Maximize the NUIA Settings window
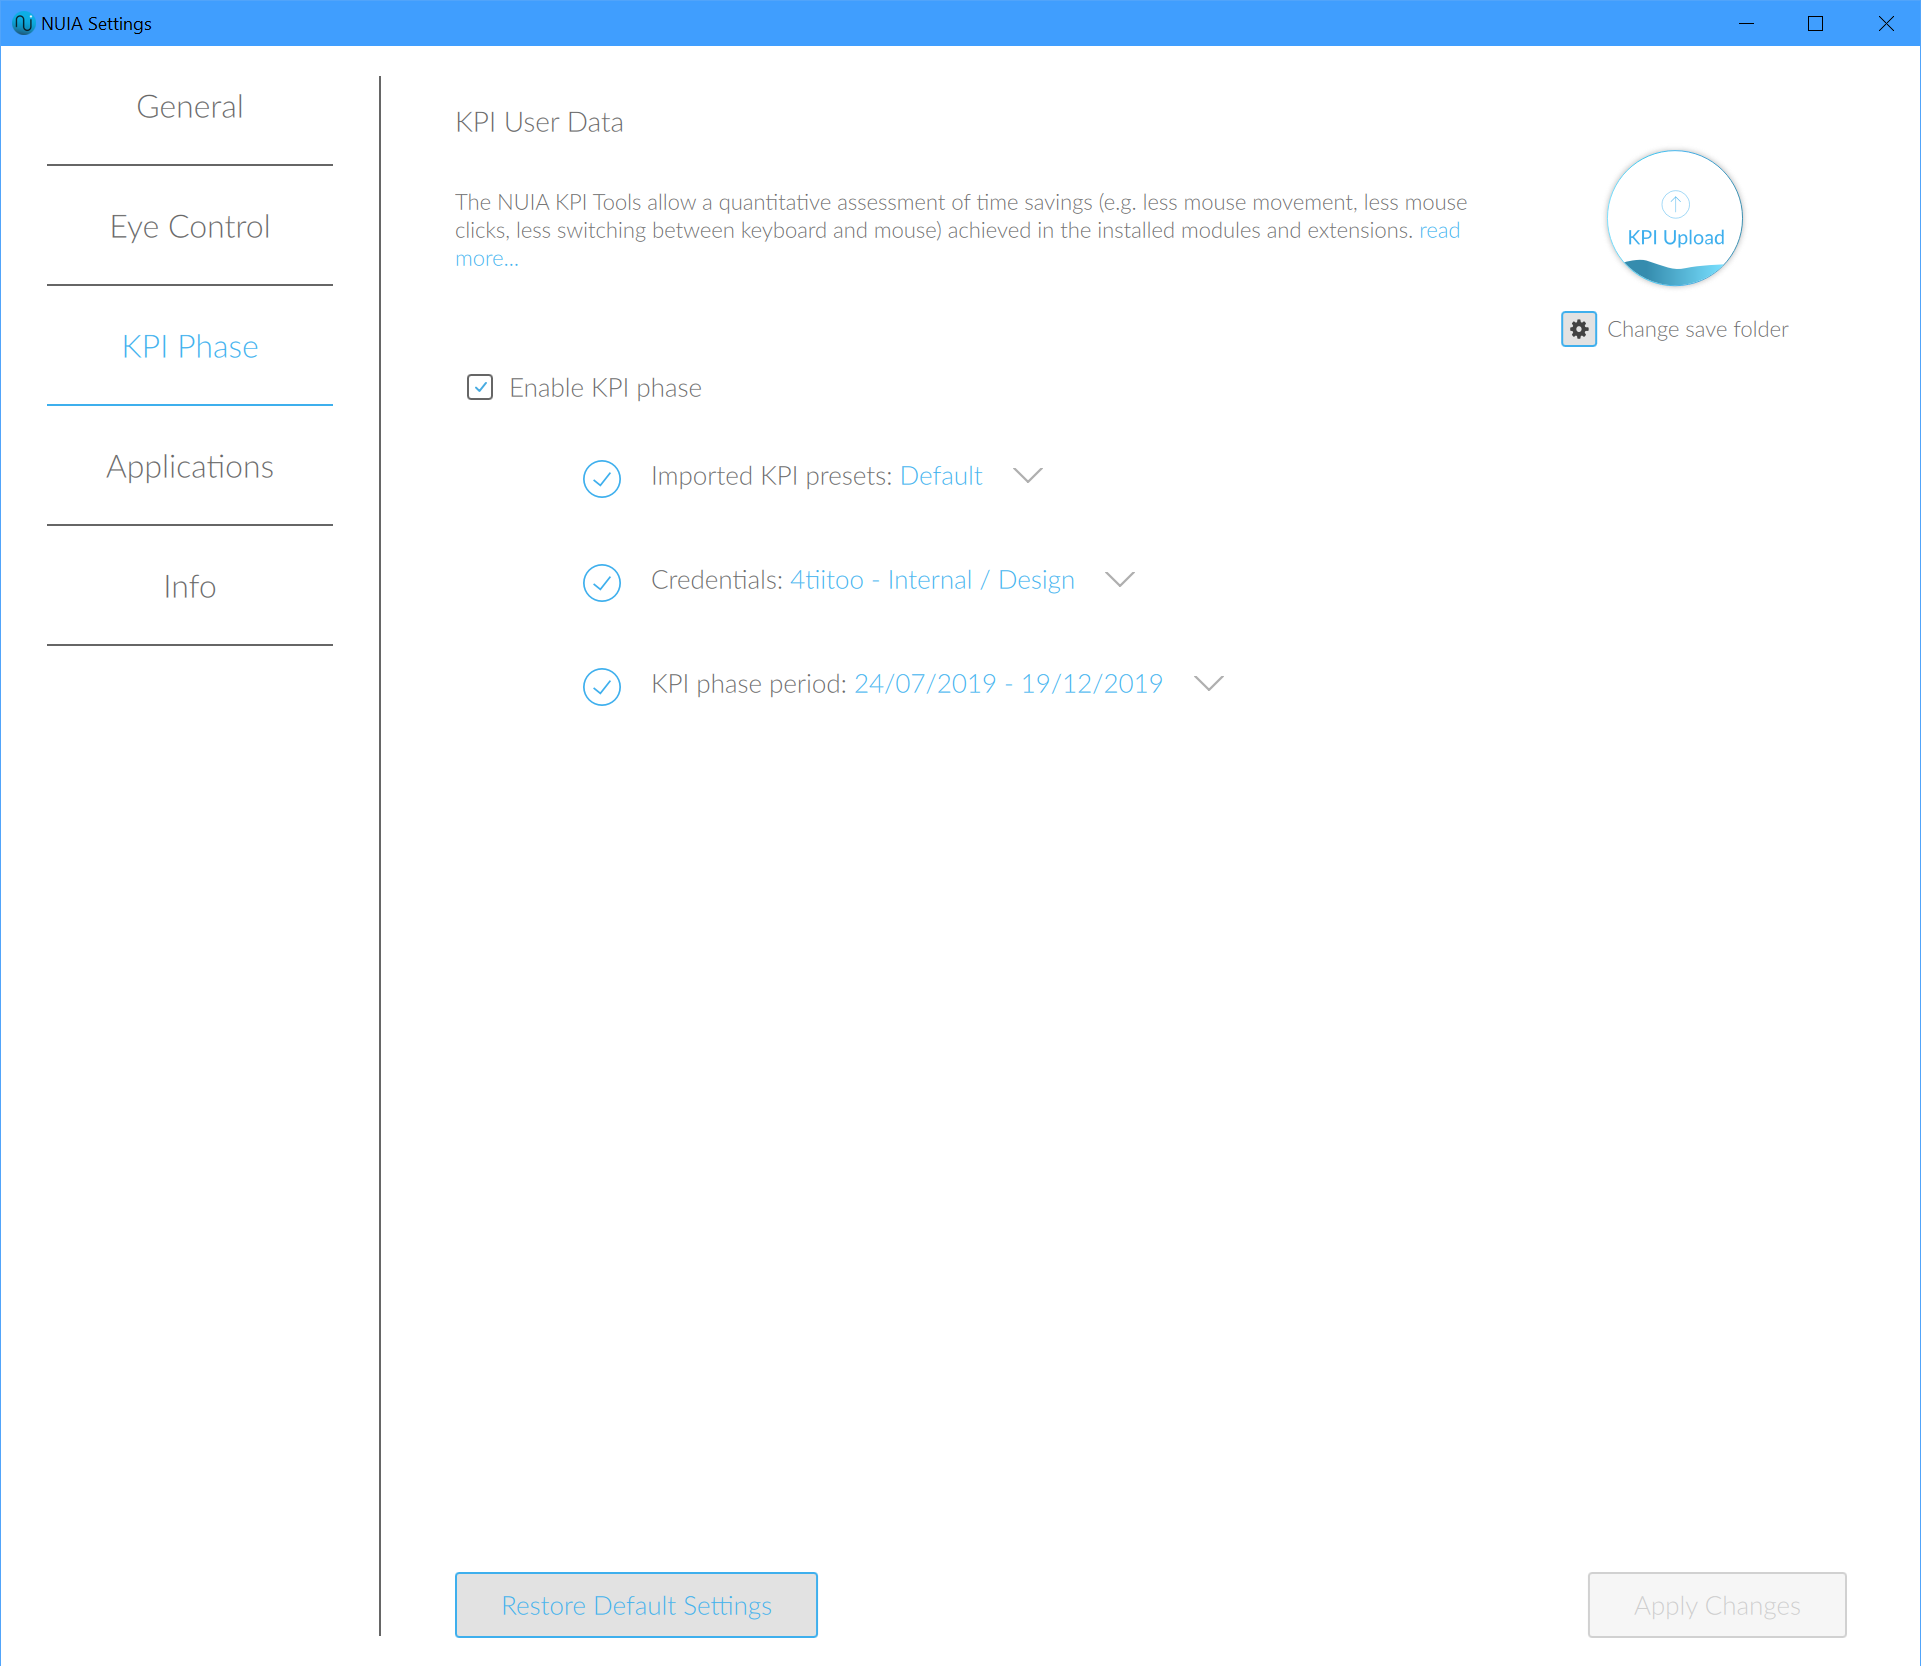This screenshot has height=1666, width=1921. point(1816,23)
